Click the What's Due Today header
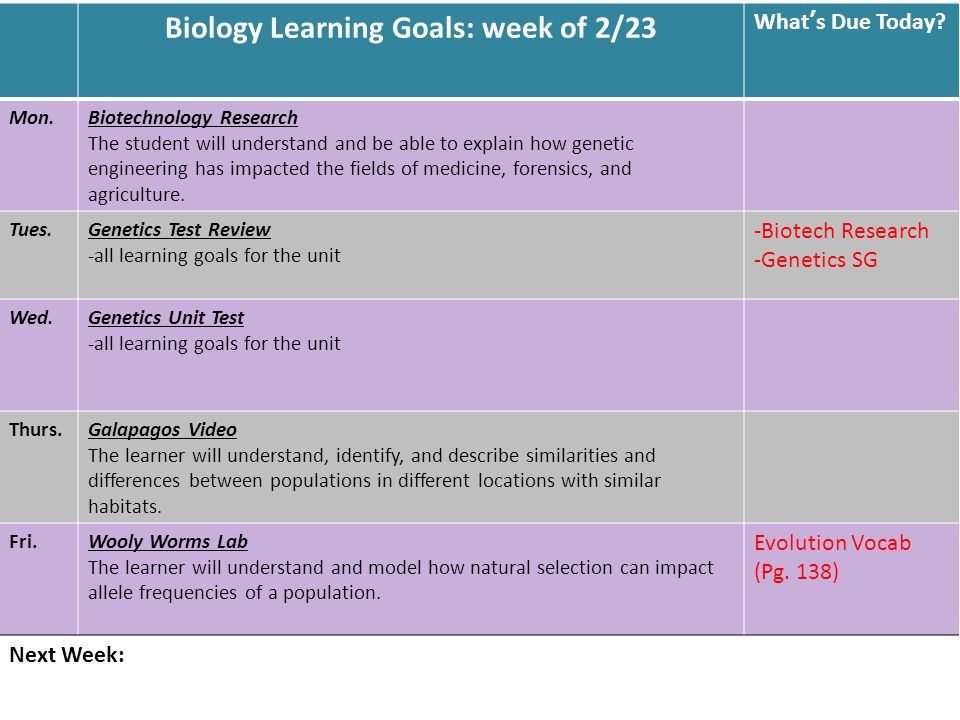 tap(850, 22)
